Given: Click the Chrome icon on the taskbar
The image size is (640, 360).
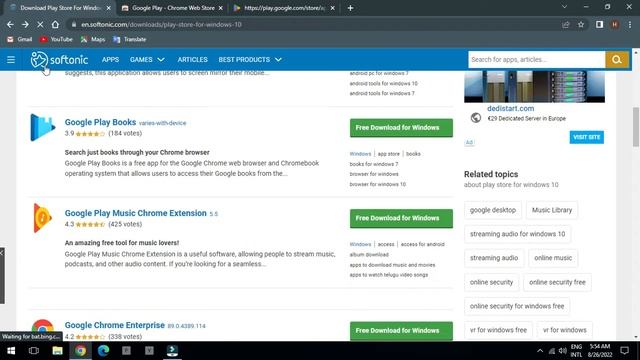Looking at the screenshot, I should click(x=80, y=351).
